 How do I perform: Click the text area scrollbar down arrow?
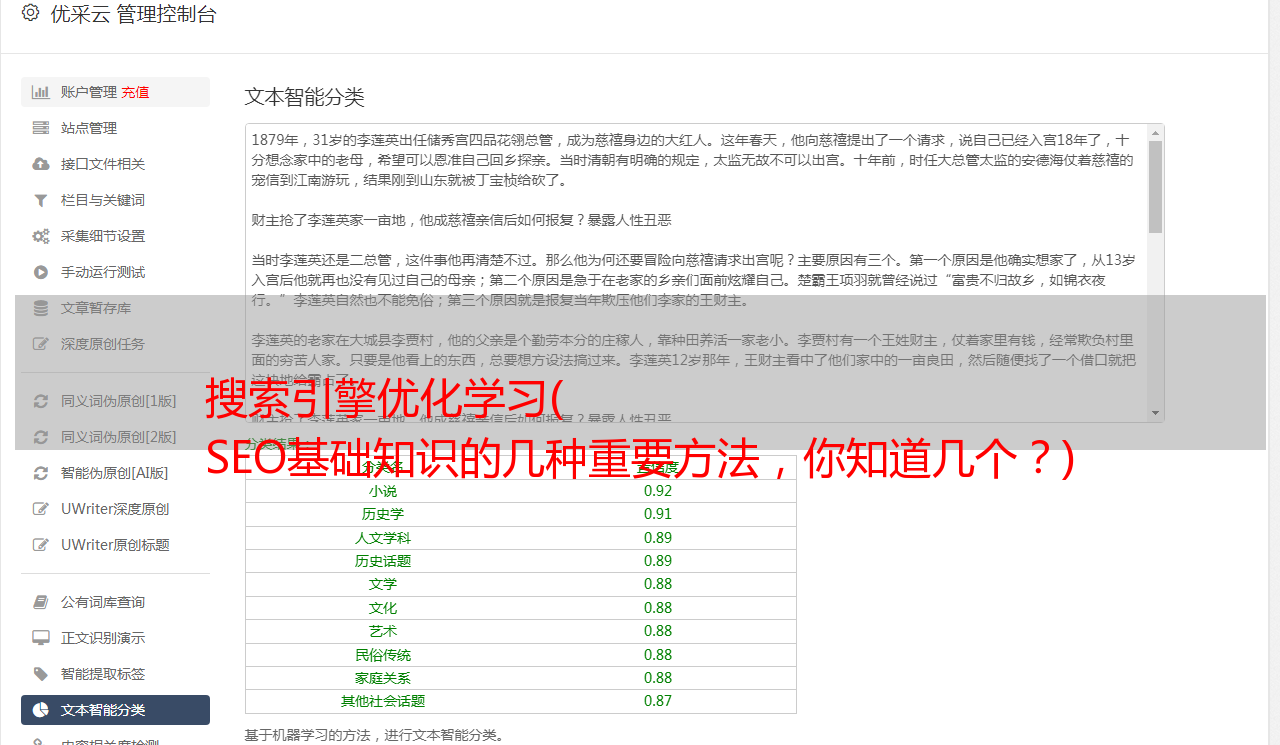coord(1155,413)
